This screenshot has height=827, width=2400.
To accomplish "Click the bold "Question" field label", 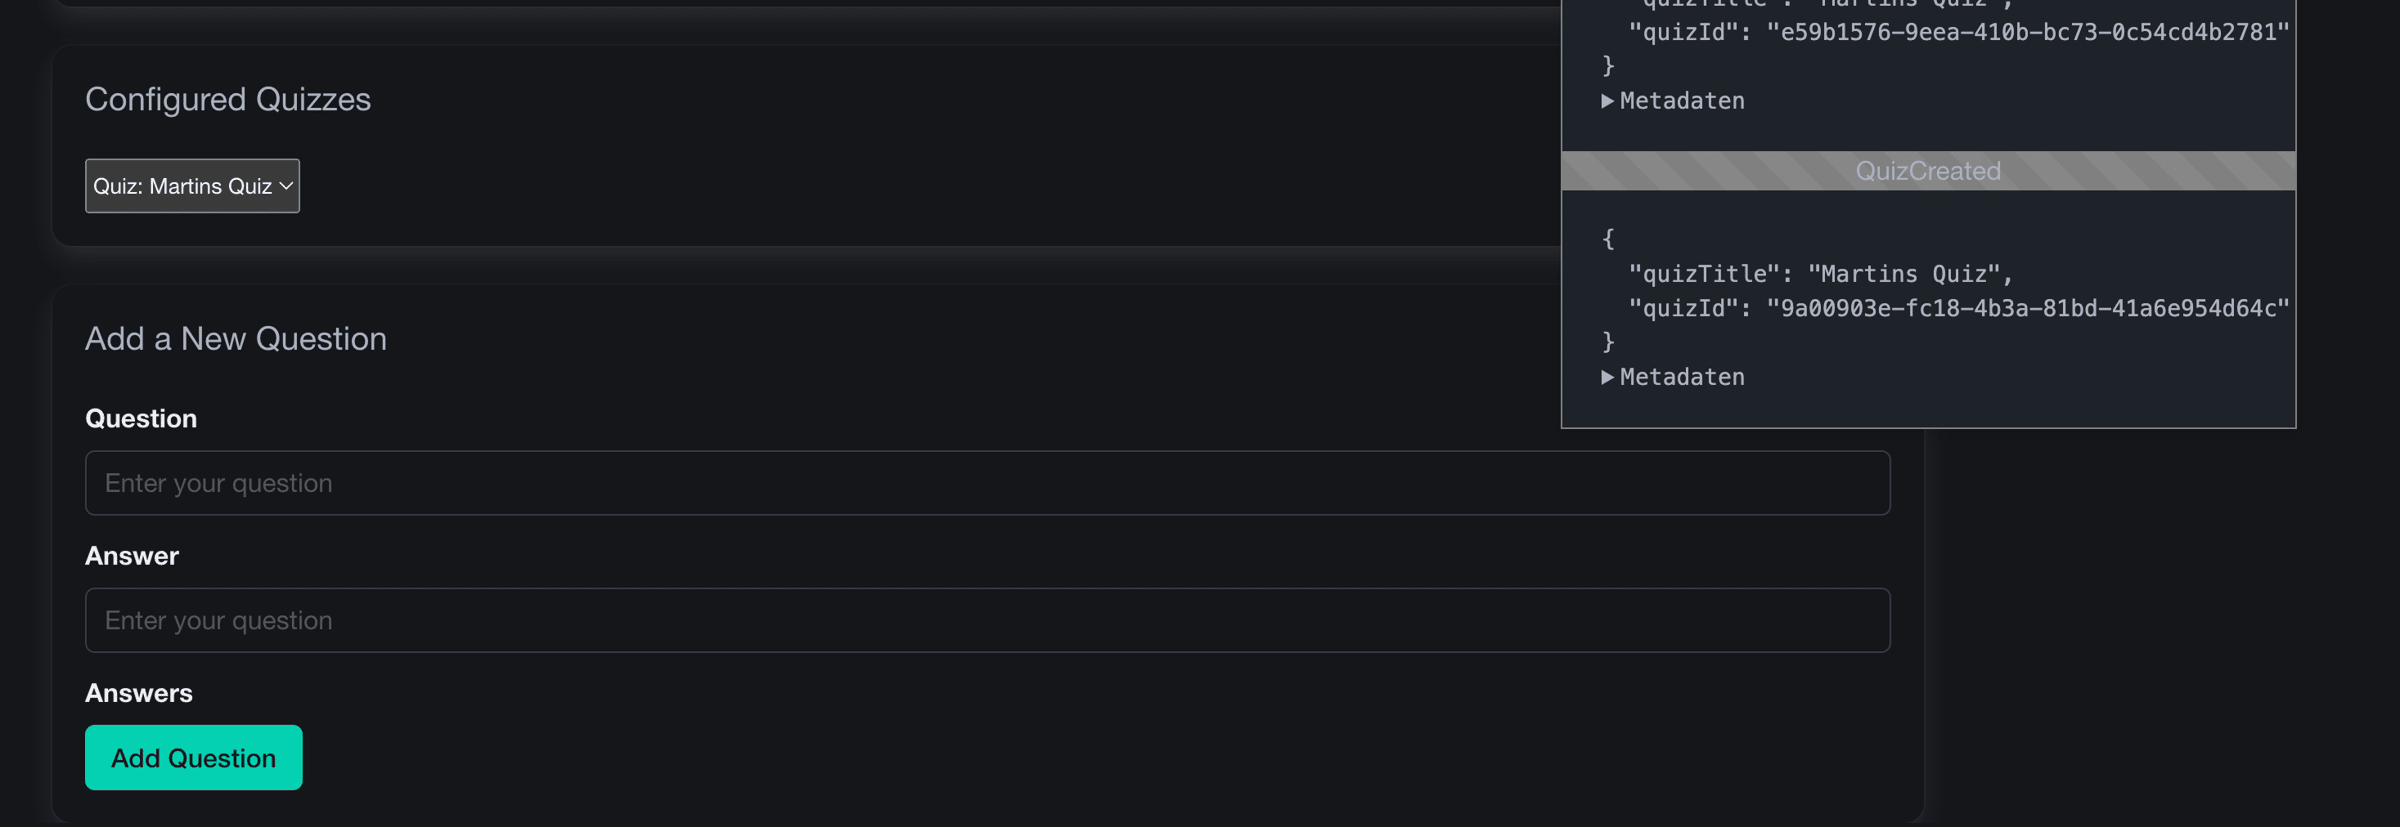I will [x=141, y=418].
